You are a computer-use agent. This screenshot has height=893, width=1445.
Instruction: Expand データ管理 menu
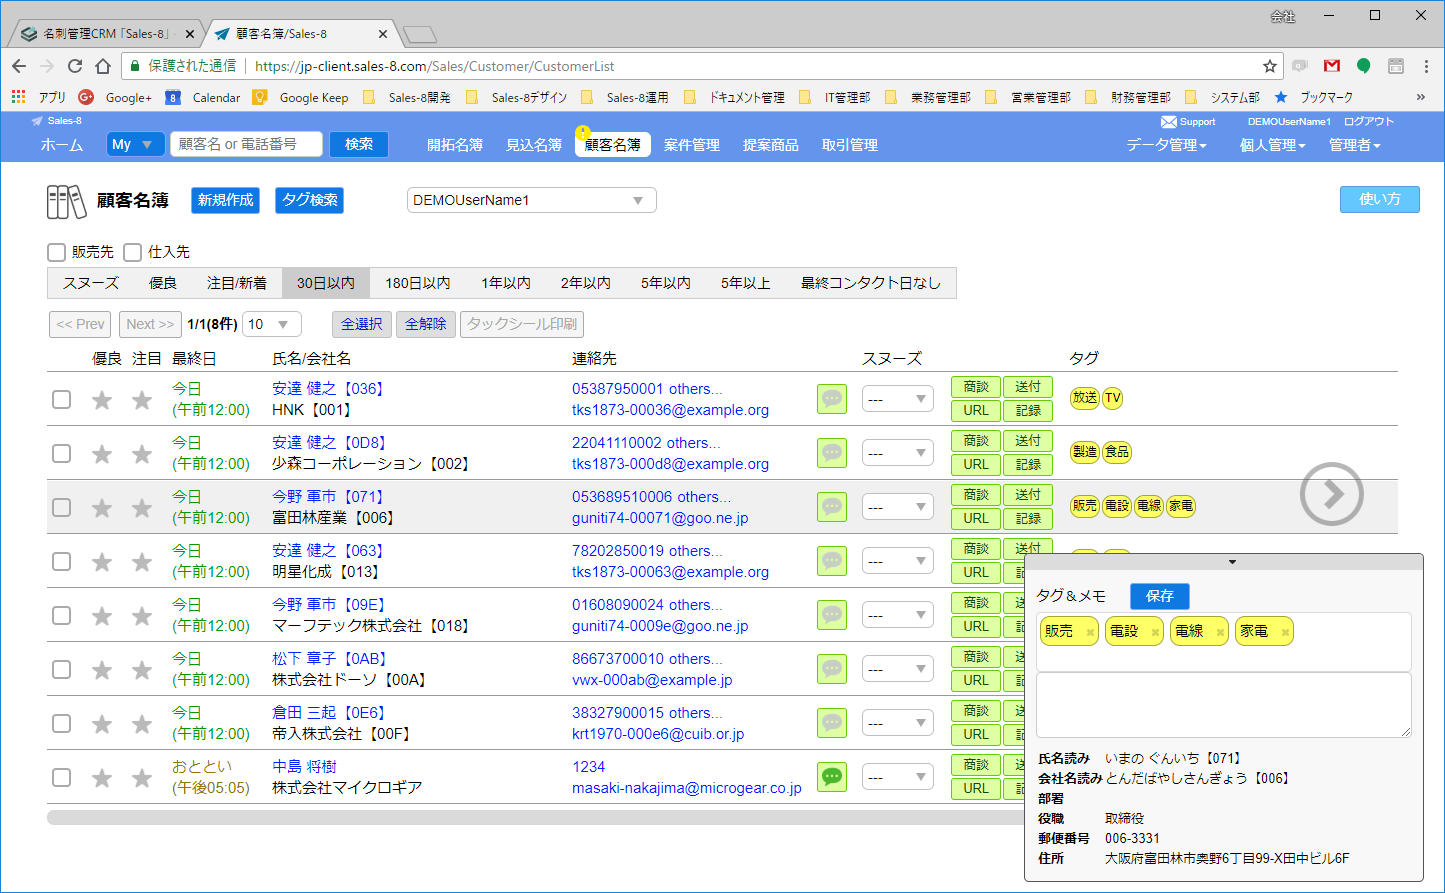coord(1166,145)
